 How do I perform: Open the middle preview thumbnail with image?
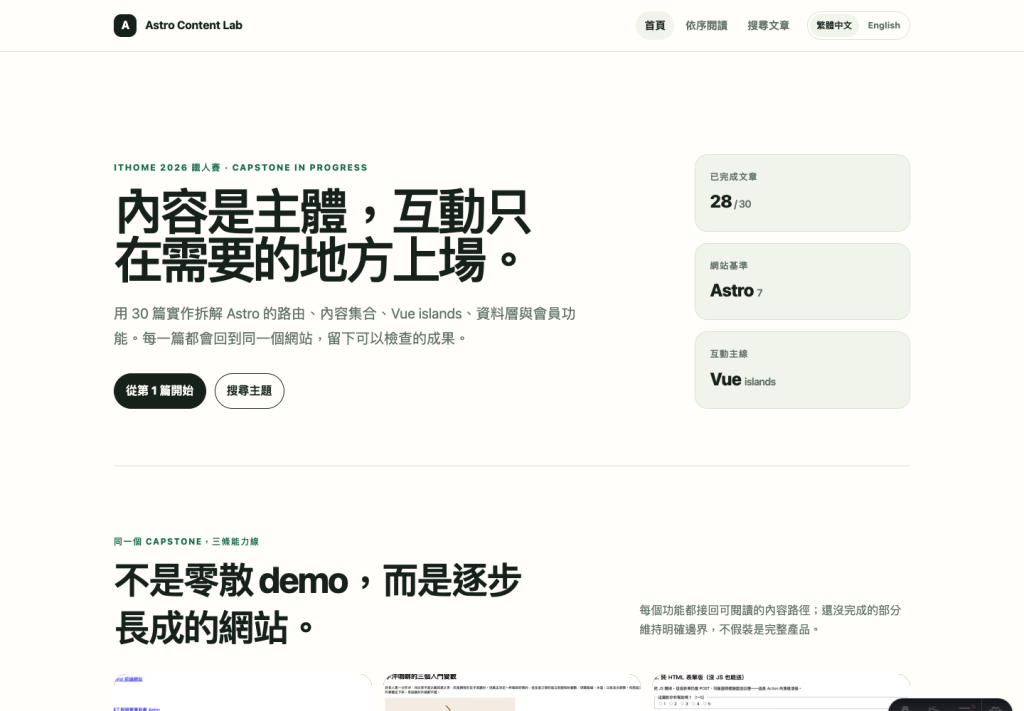[512, 692]
